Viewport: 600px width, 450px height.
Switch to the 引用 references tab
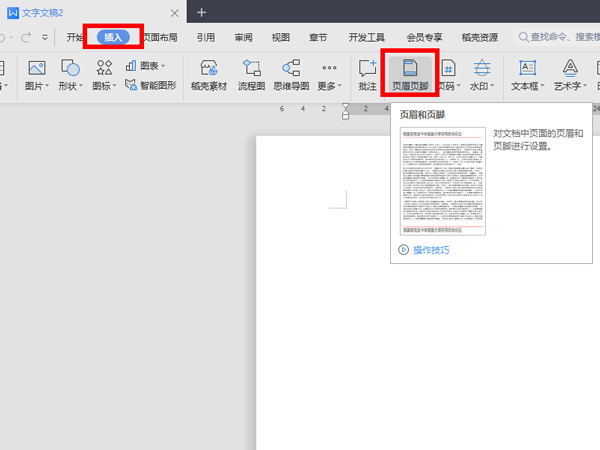205,37
